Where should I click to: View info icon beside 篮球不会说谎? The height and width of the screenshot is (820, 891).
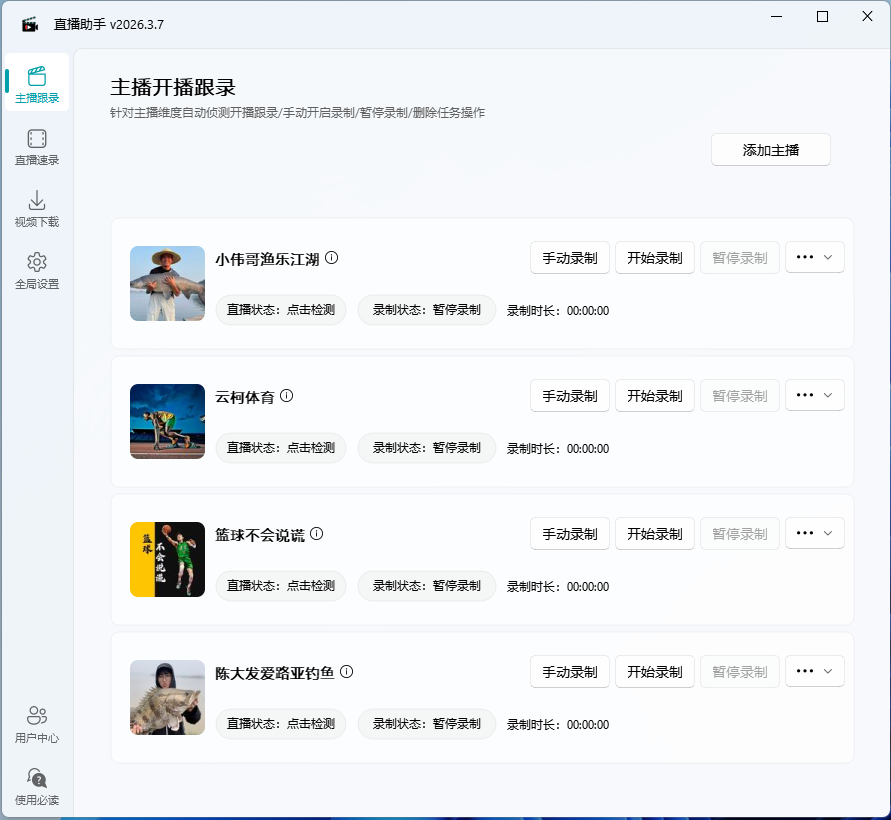[317, 532]
